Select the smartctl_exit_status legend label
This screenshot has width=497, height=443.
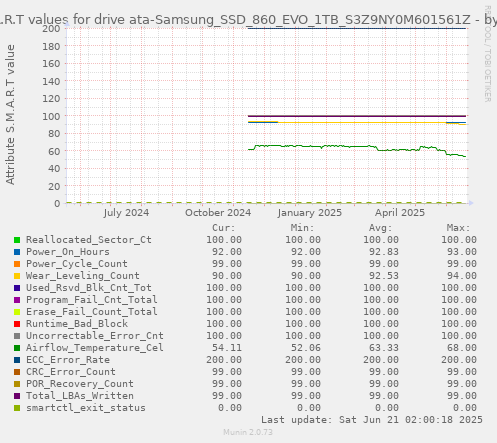point(86,408)
